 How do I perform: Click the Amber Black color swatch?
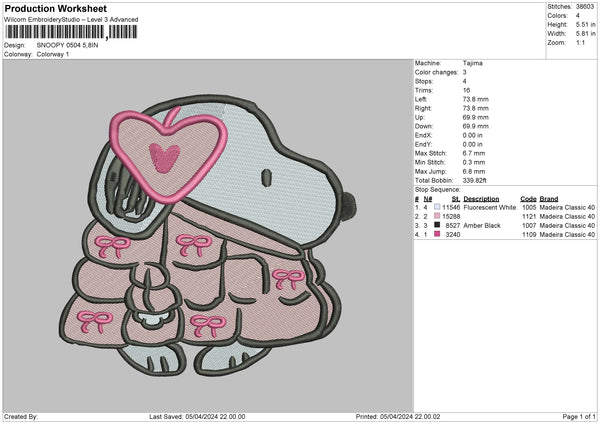point(437,225)
